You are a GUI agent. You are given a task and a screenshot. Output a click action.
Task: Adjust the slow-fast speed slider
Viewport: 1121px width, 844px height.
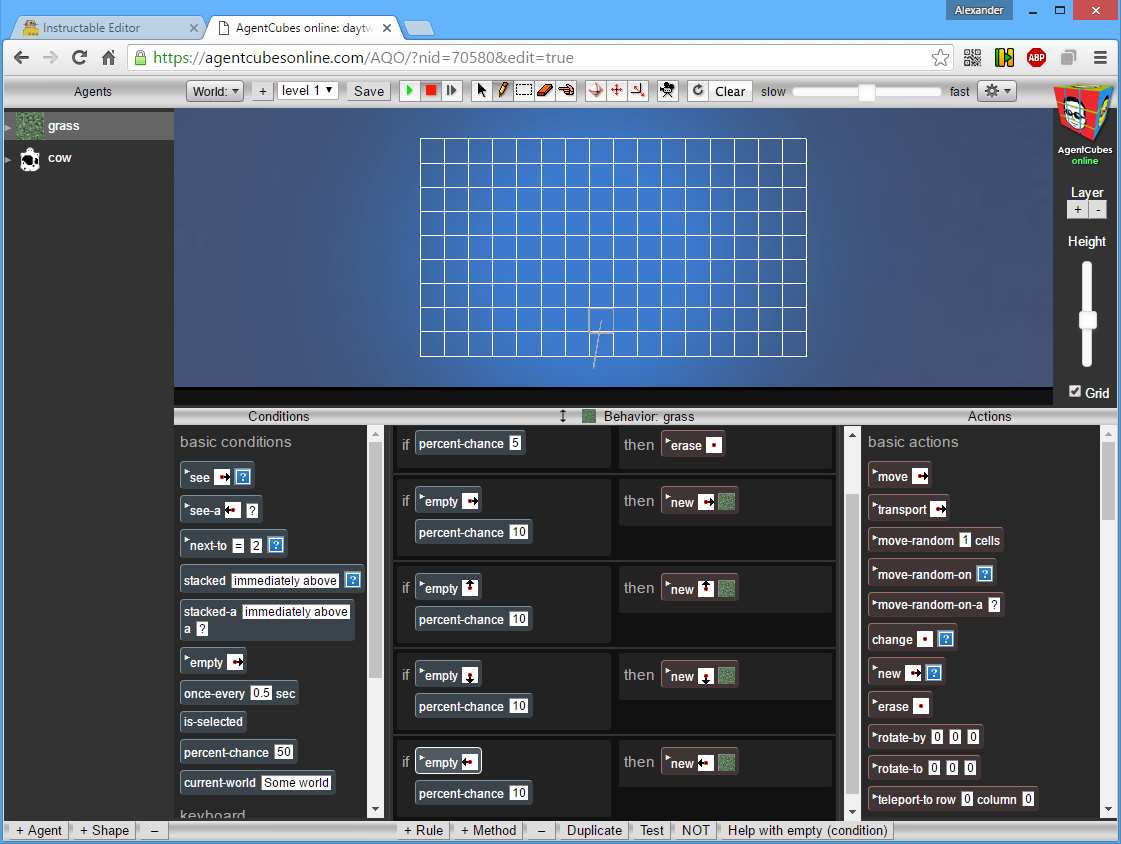[x=866, y=91]
